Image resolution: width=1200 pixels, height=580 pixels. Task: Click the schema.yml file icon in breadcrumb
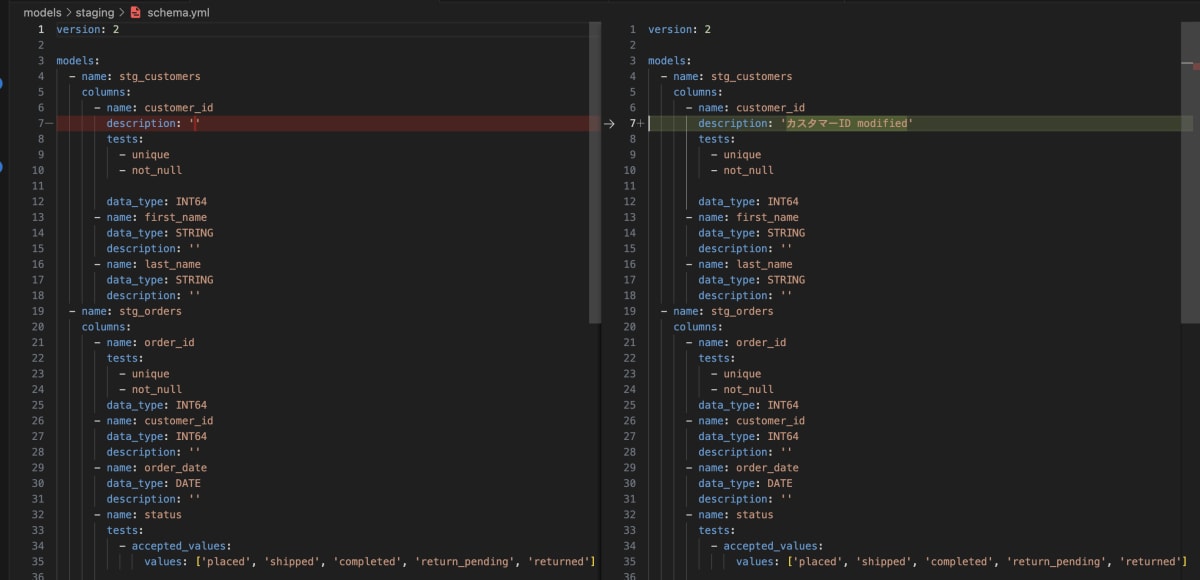click(135, 13)
